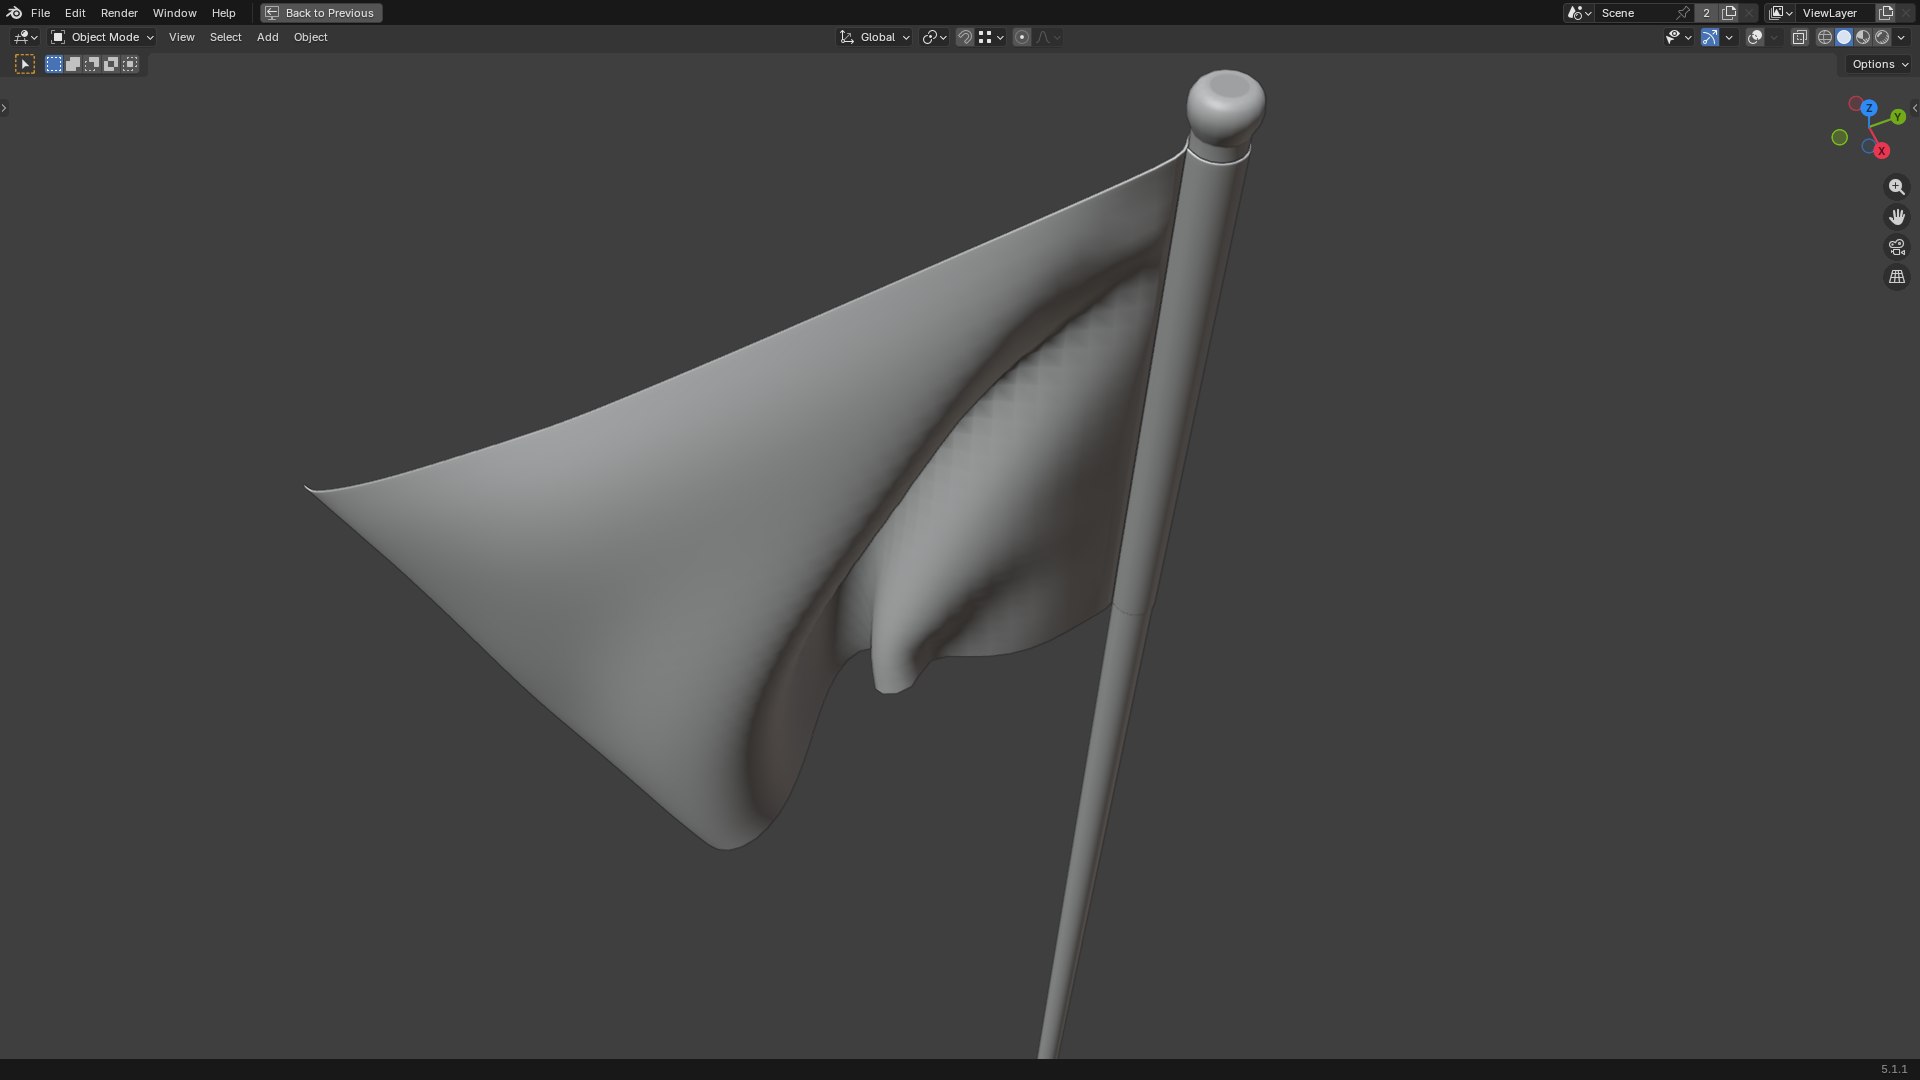Choose the Intersect selection mode icon

point(130,64)
